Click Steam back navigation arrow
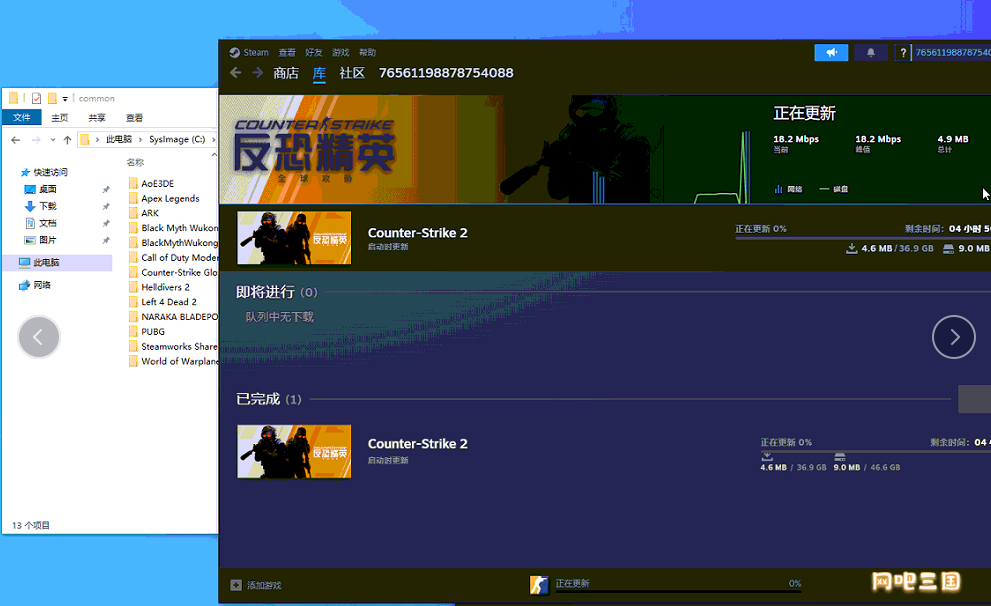Image resolution: width=991 pixels, height=606 pixels. (236, 73)
